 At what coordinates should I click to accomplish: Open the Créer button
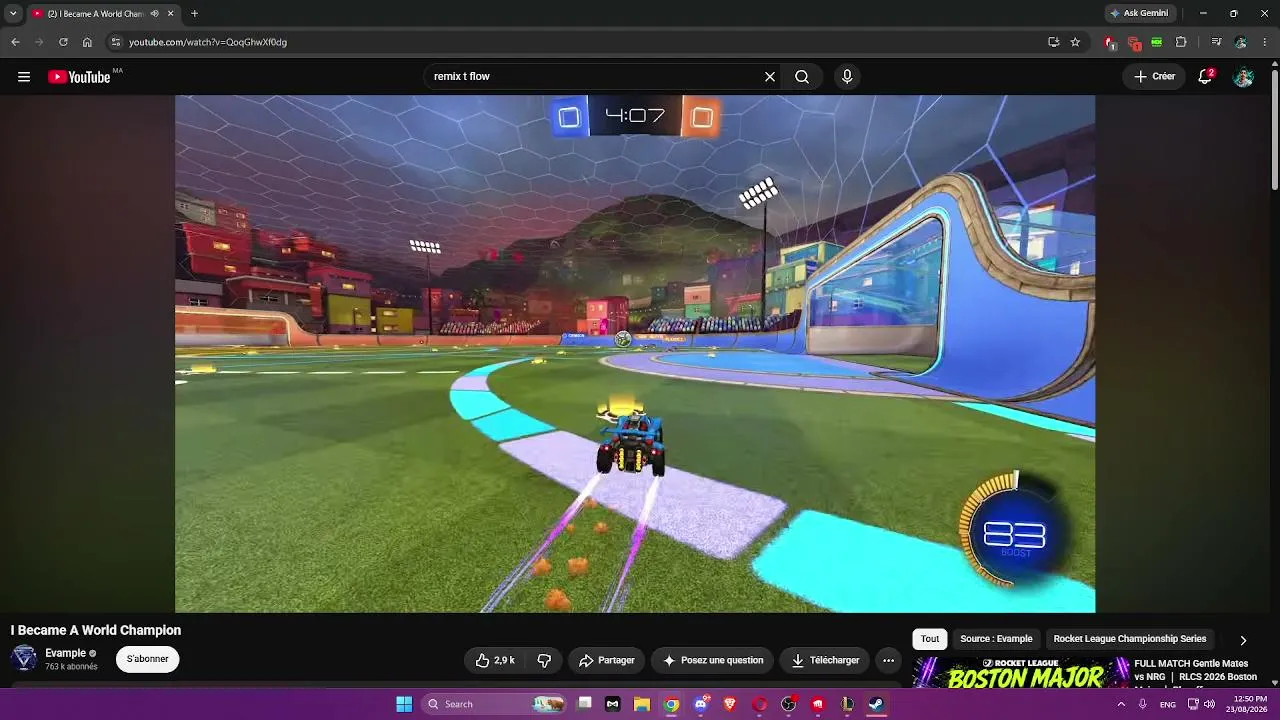point(1155,77)
